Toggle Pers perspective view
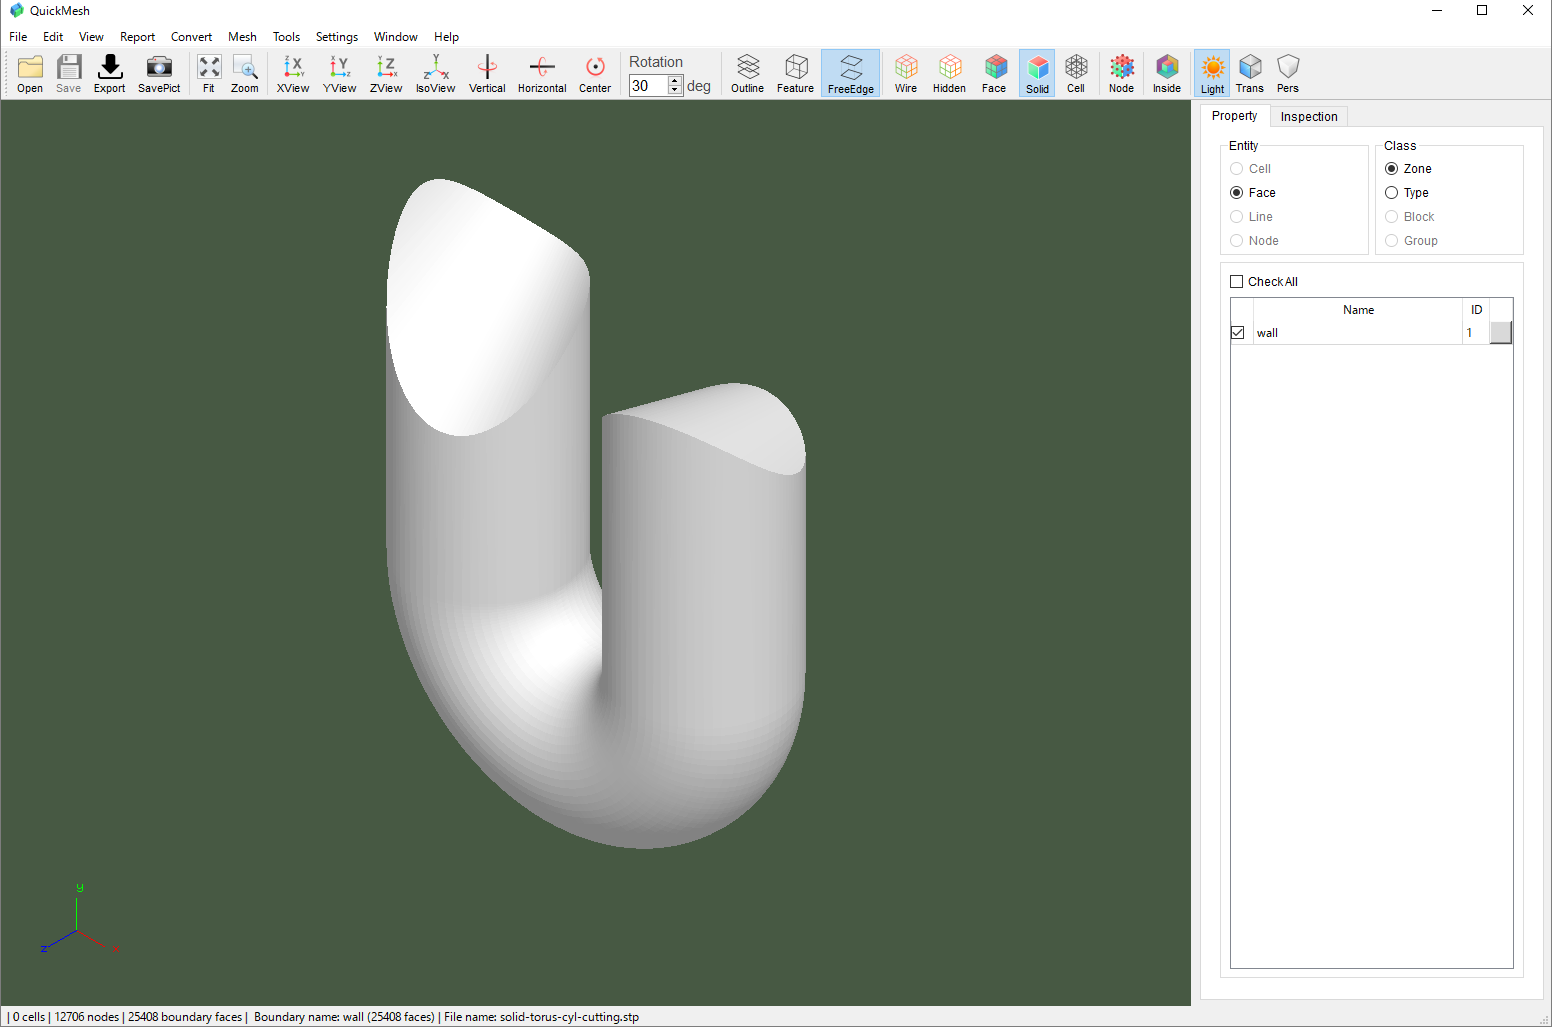 [x=1288, y=74]
